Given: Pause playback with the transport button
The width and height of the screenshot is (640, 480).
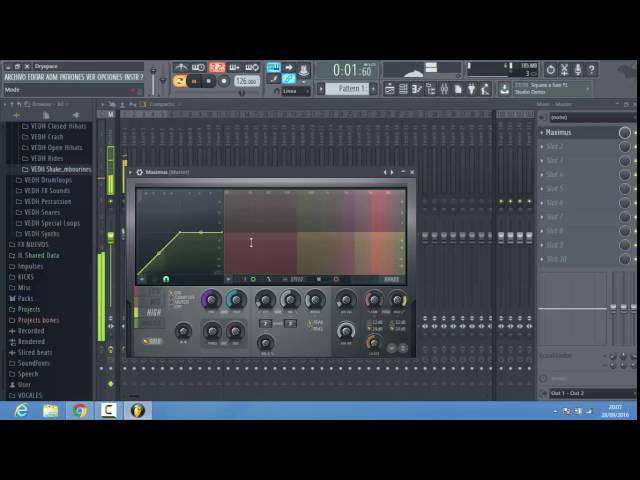Looking at the screenshot, I should 194,81.
